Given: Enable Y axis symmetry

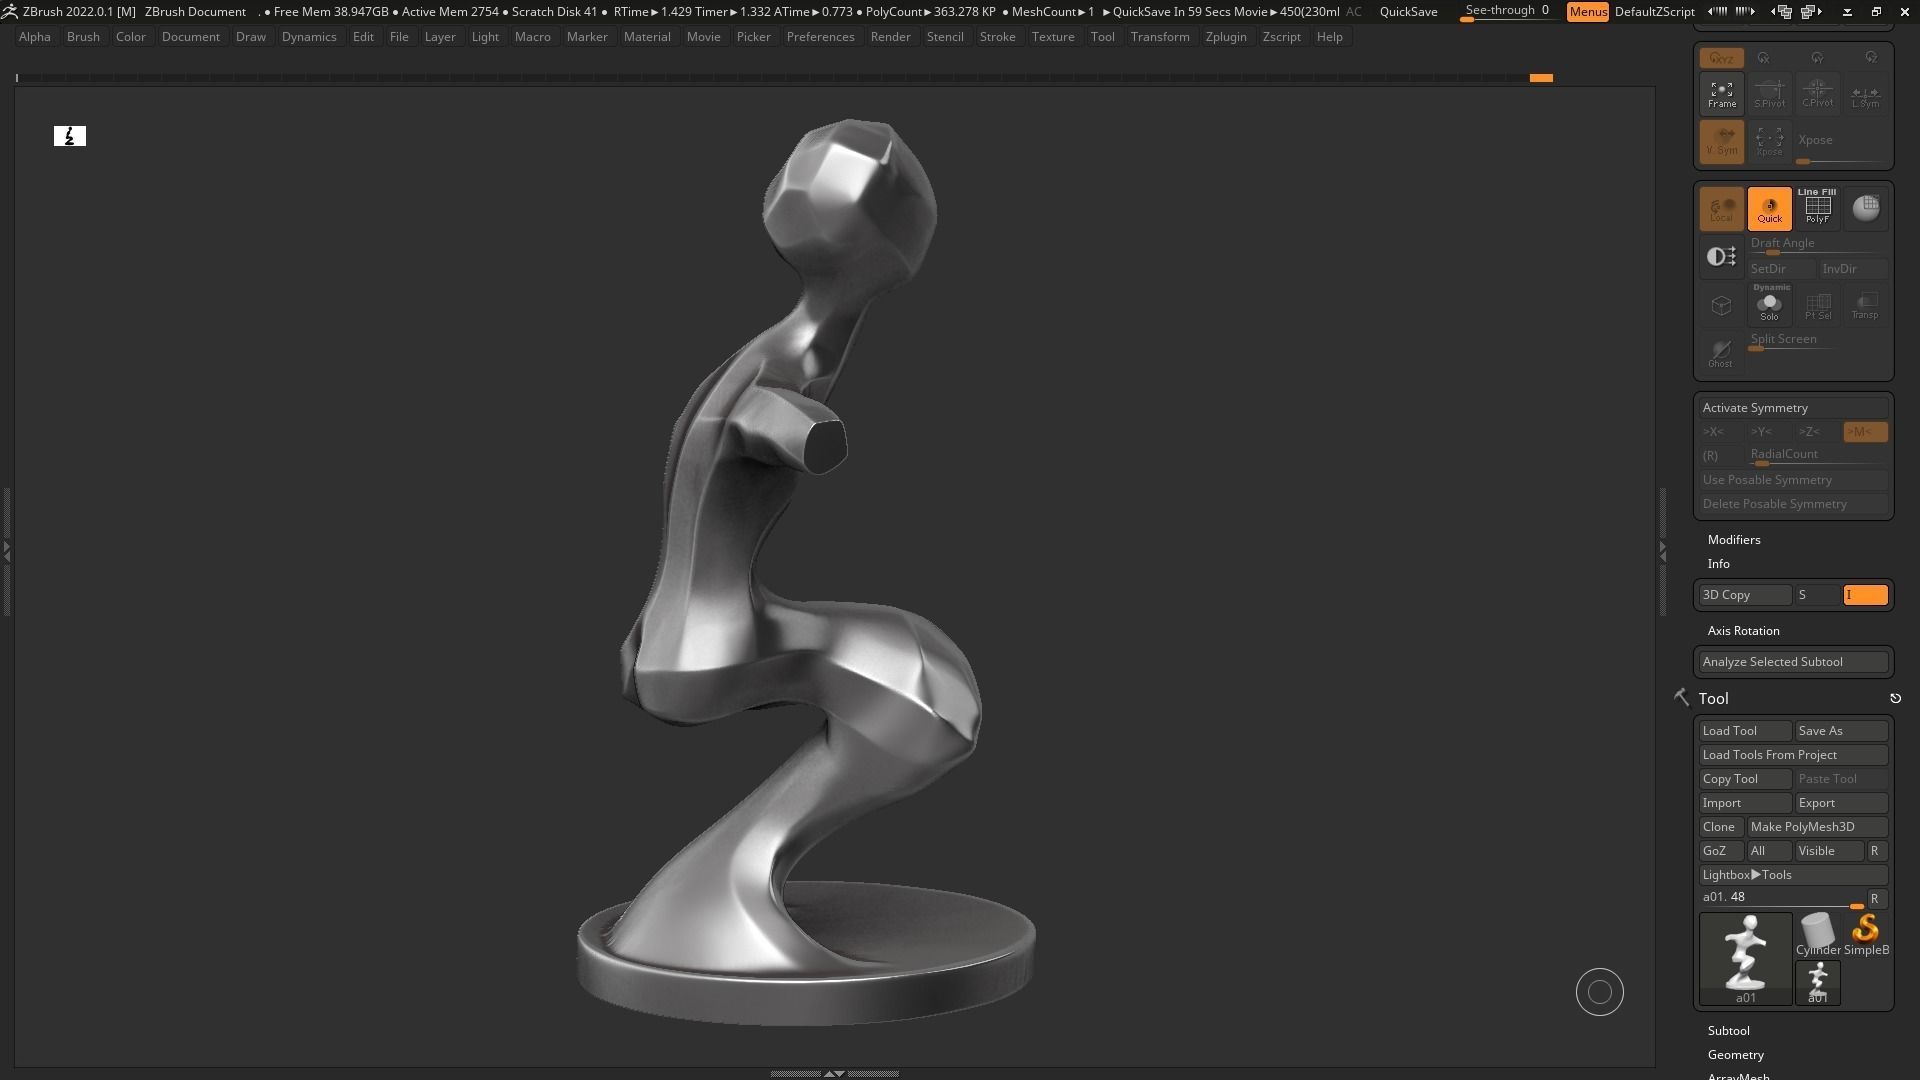Looking at the screenshot, I should (1769, 432).
